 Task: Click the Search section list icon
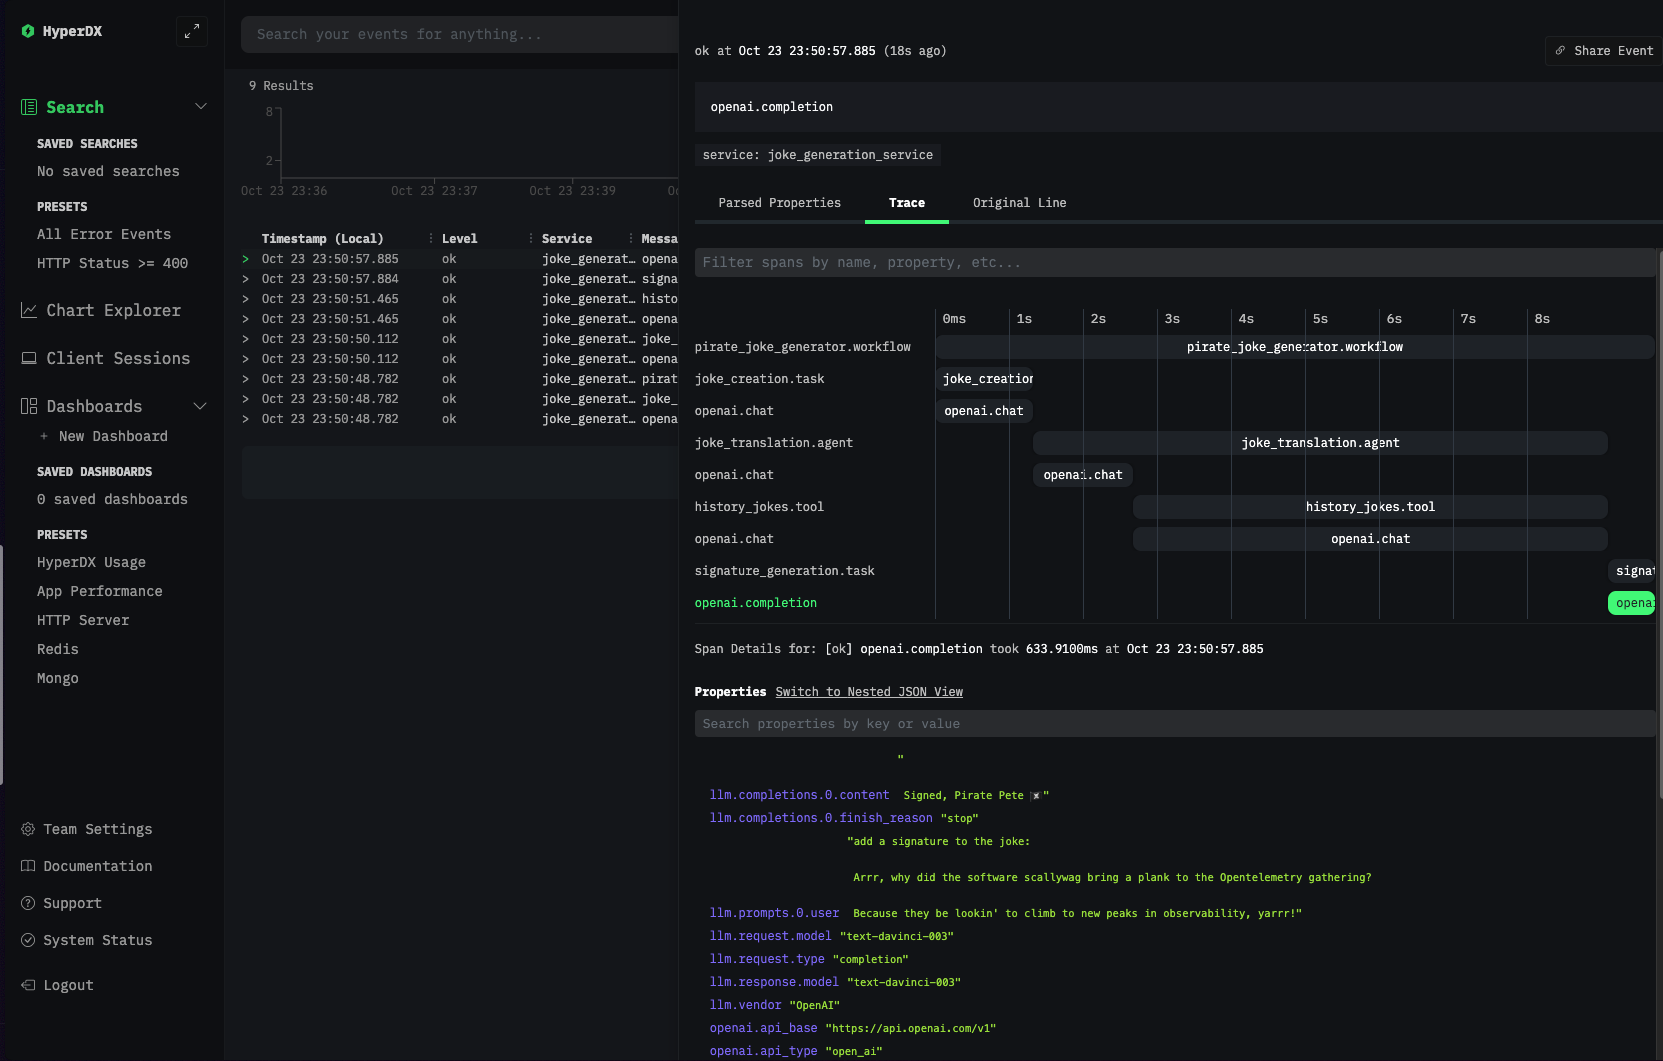[x=29, y=107]
